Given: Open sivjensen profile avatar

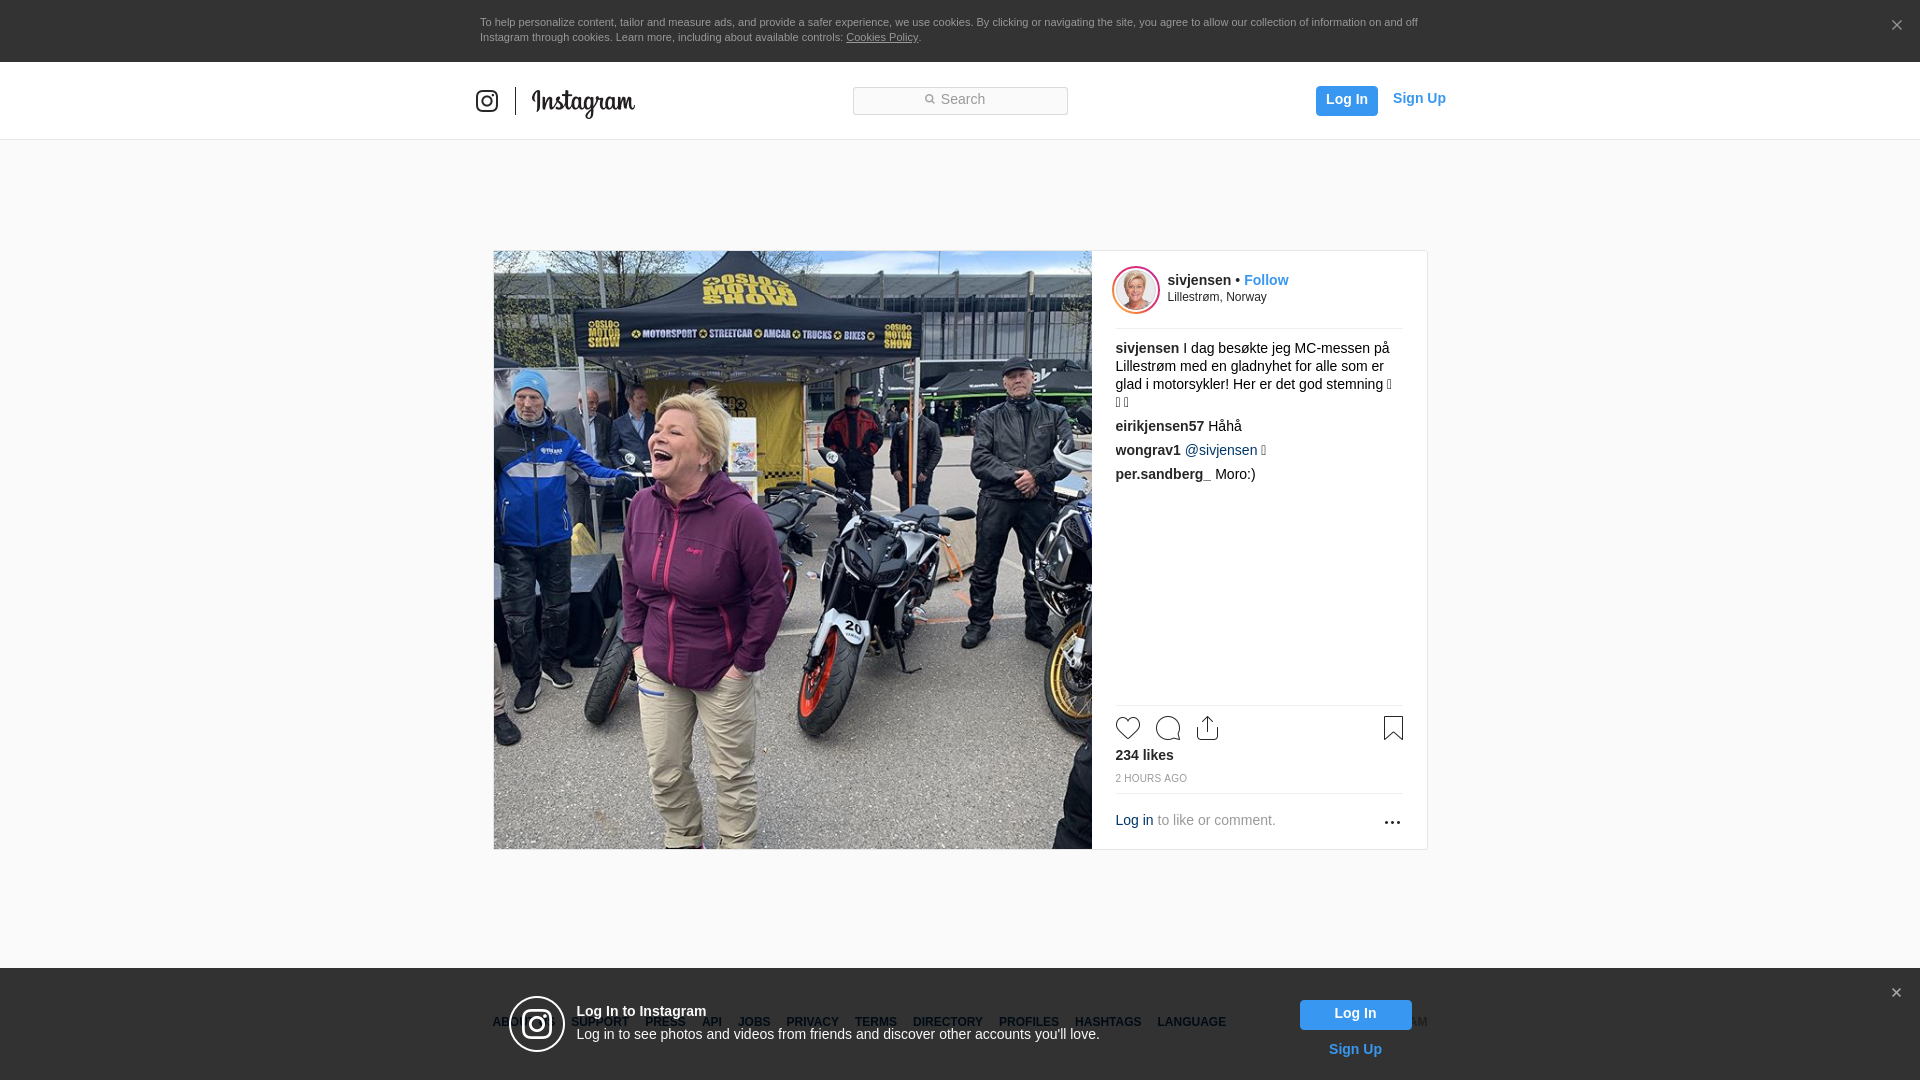Looking at the screenshot, I should tap(1136, 290).
